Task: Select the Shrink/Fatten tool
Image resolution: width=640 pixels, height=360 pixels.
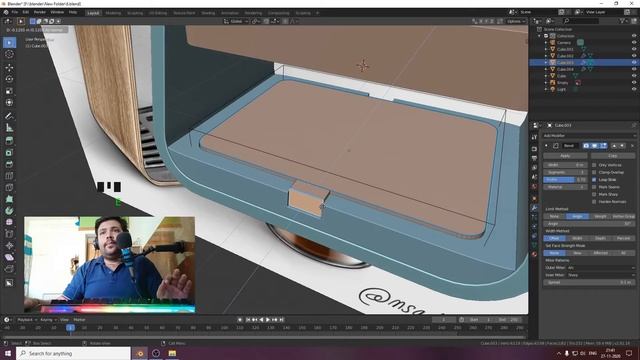Action: [9, 245]
